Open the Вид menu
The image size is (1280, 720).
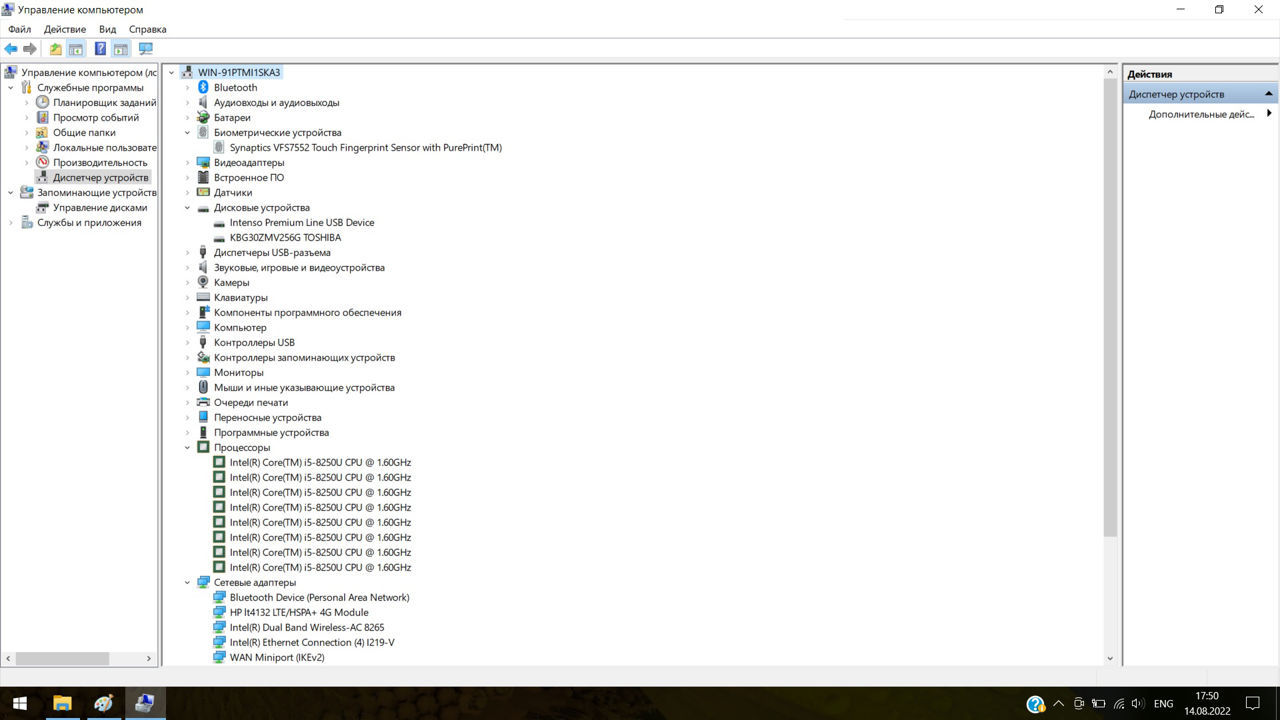107,29
